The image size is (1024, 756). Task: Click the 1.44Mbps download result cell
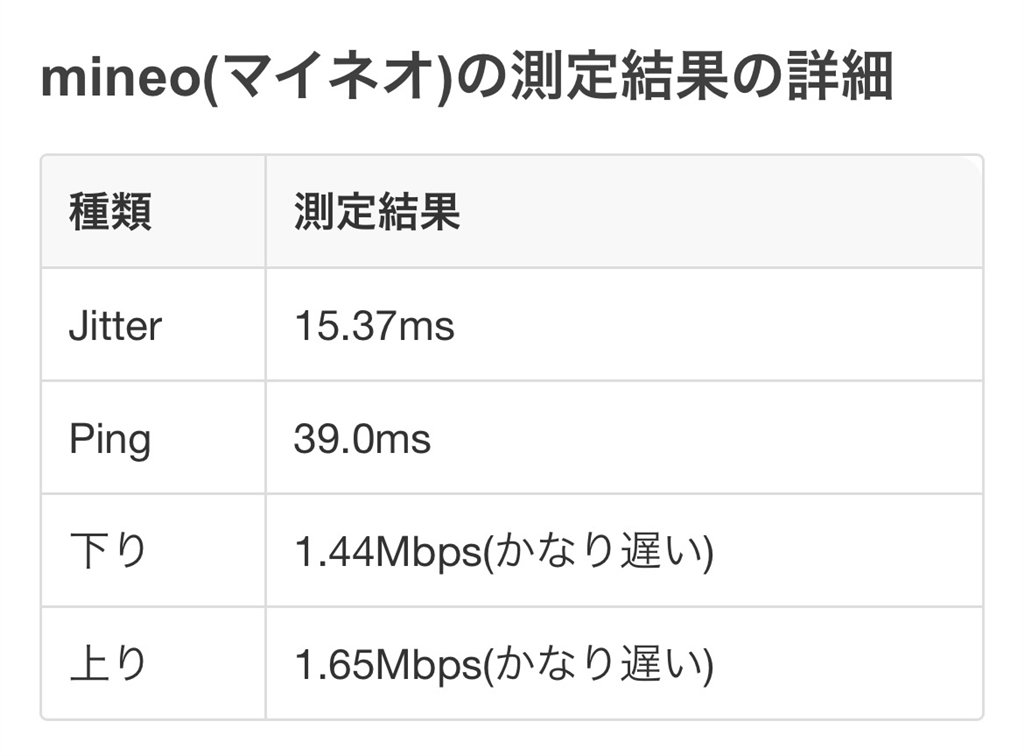click(503, 552)
